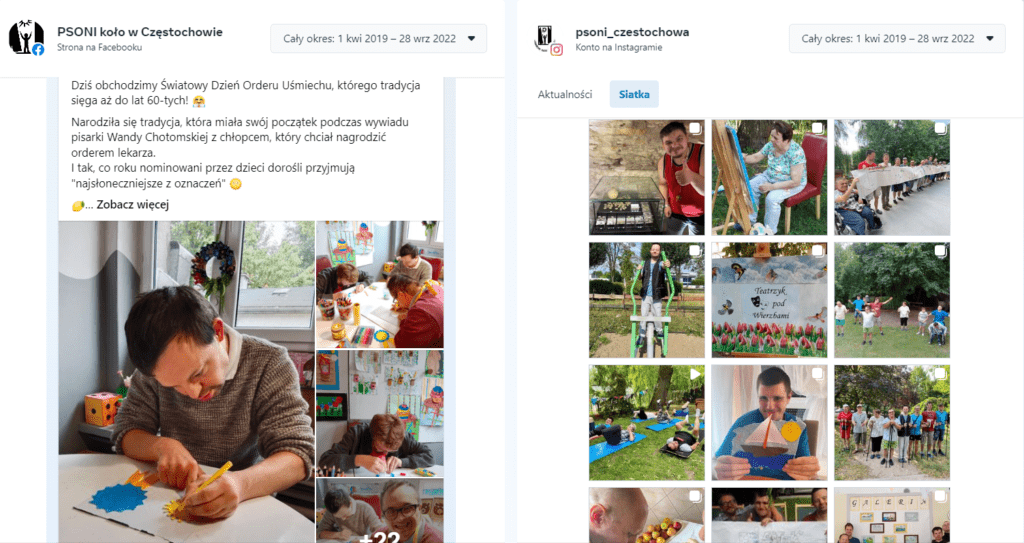The height and width of the screenshot is (543, 1024).
Task: Click the multi-photo icon on the painting woman post
Action: click(x=818, y=129)
